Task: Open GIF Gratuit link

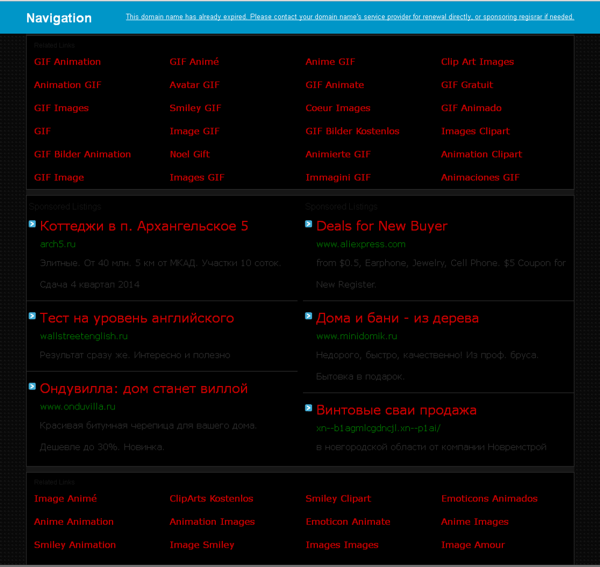Action: [467, 85]
